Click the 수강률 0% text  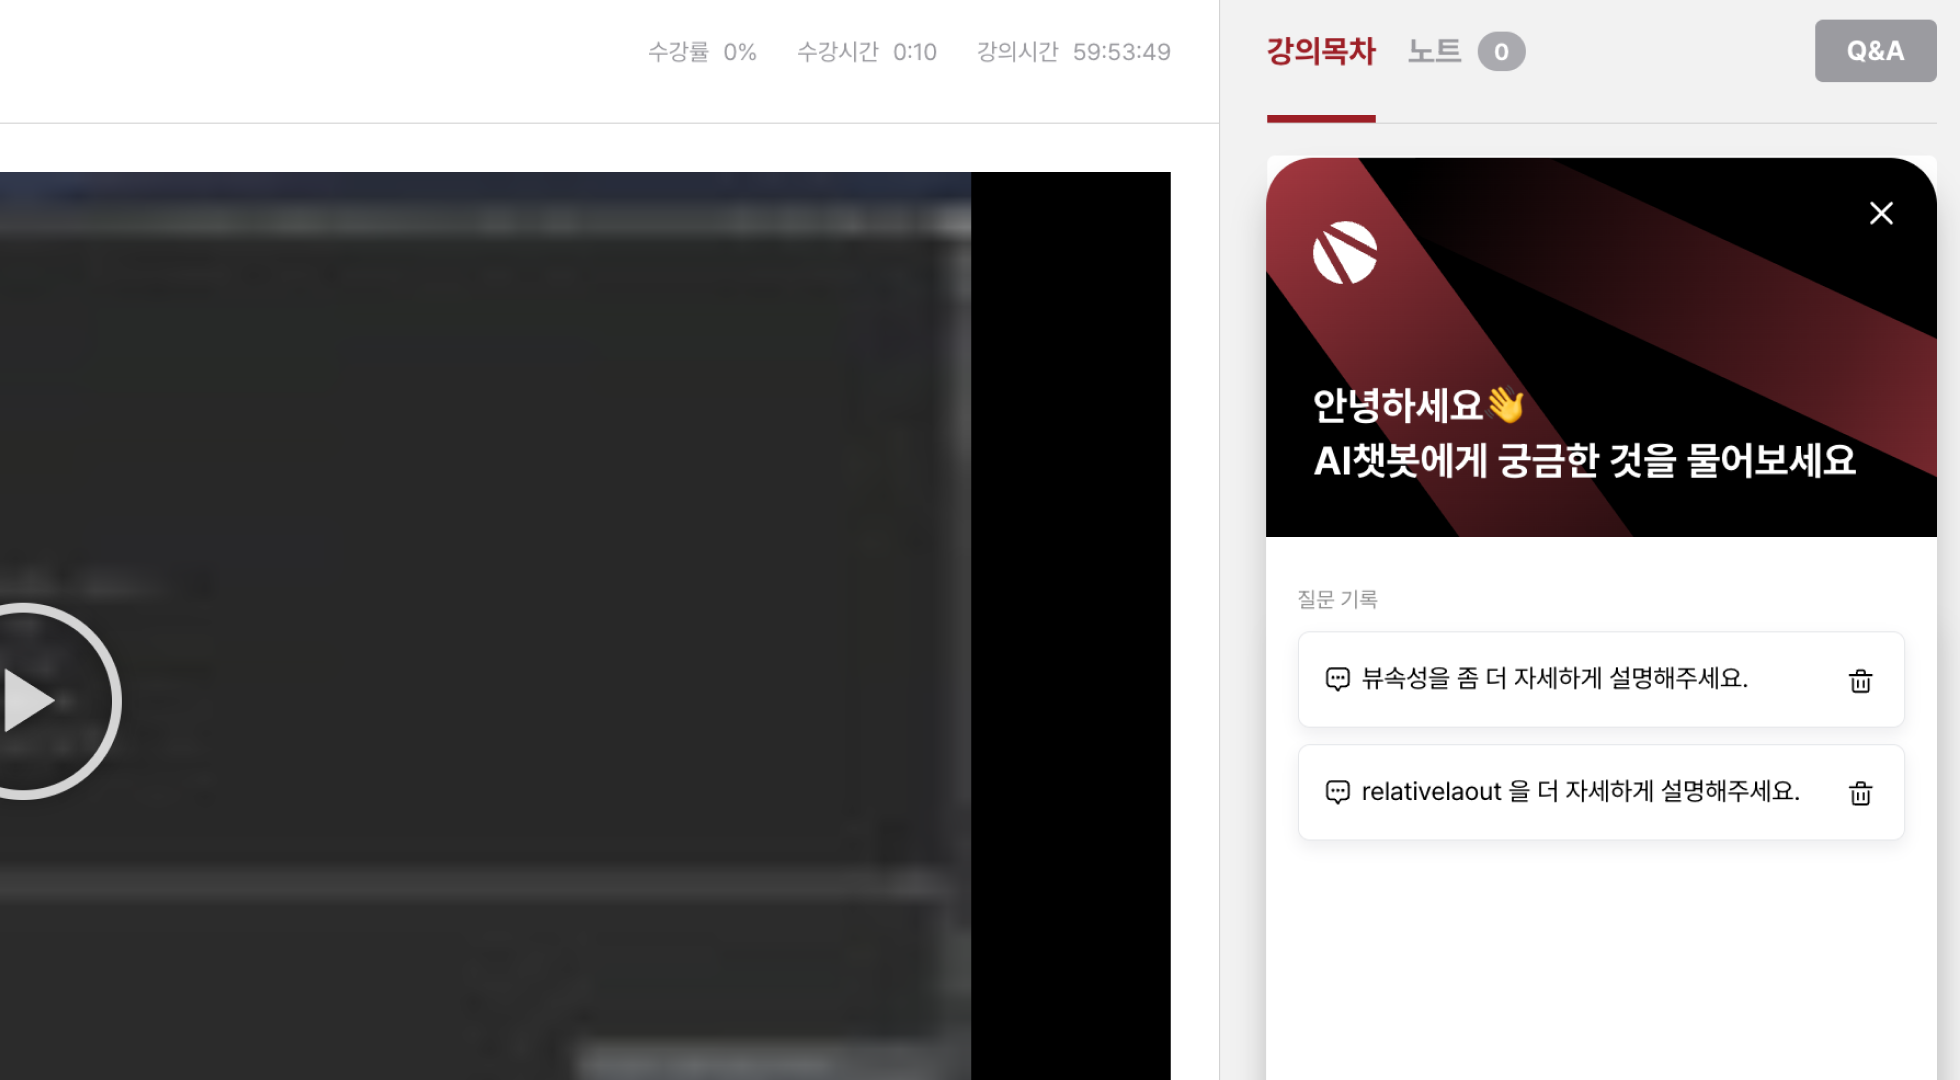coord(702,52)
